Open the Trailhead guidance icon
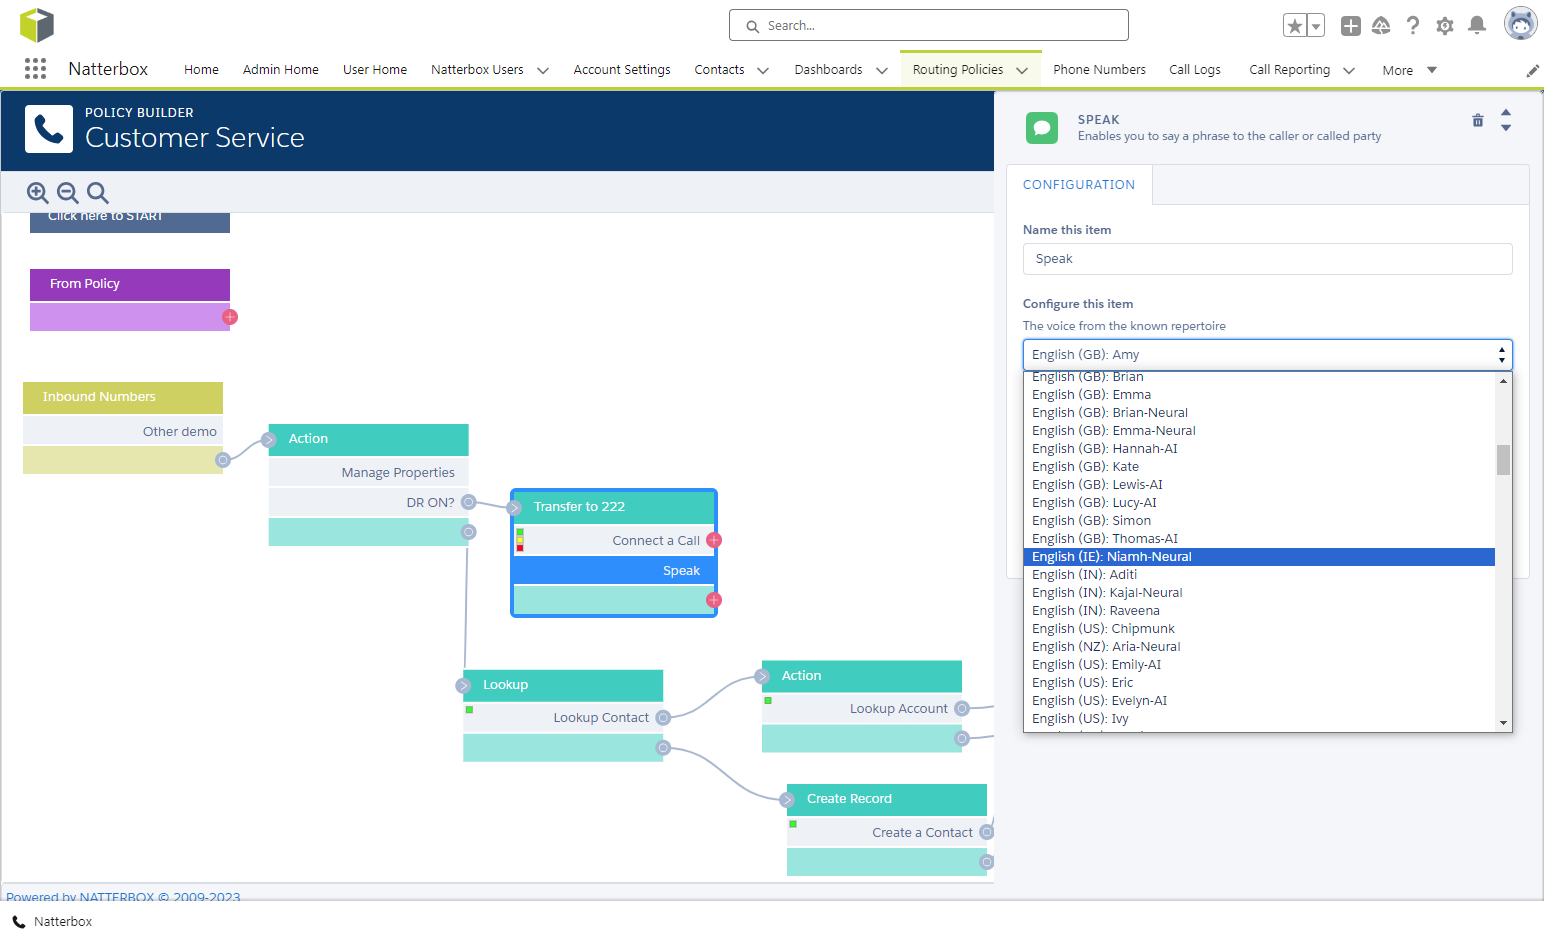Image resolution: width=1548 pixels, height=940 pixels. tap(1381, 26)
